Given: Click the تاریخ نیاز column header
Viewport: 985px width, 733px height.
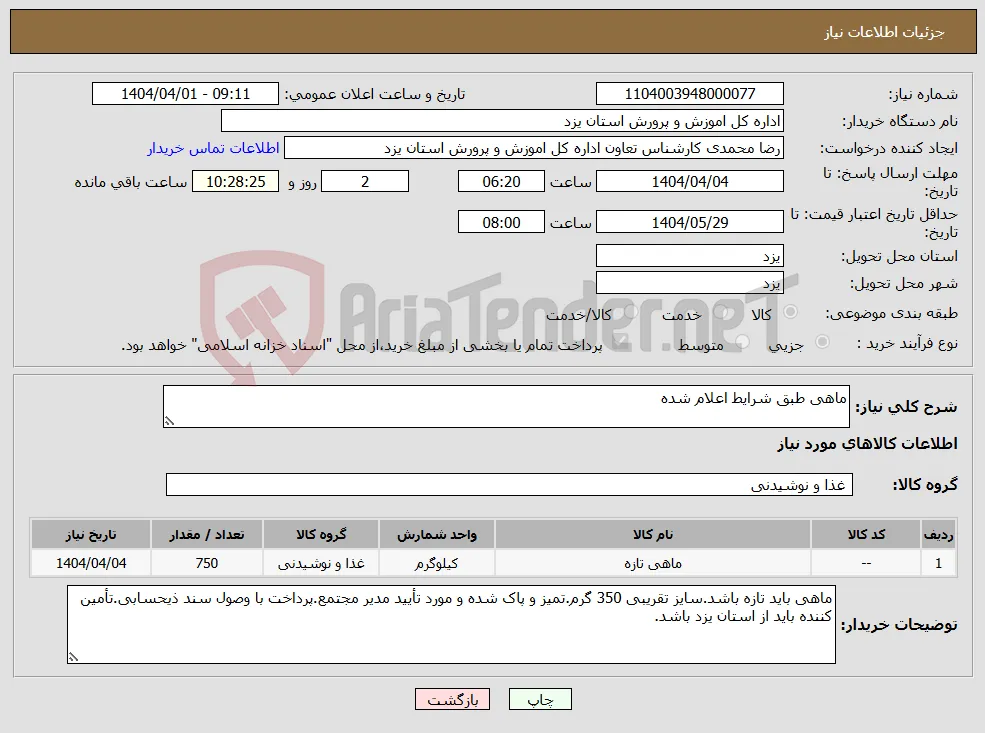Looking at the screenshot, I should tap(90, 535).
